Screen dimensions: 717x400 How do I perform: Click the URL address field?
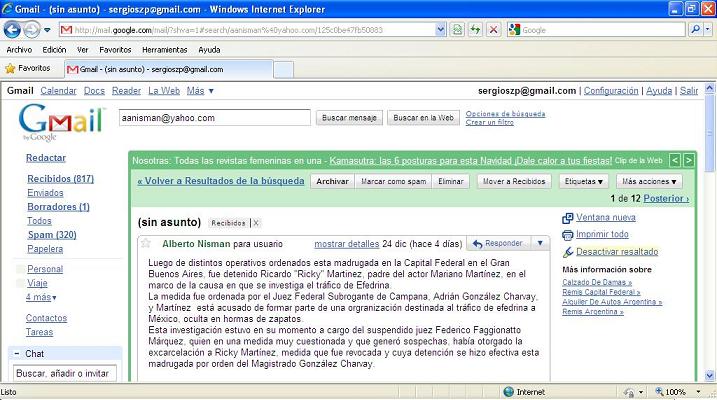(254, 30)
